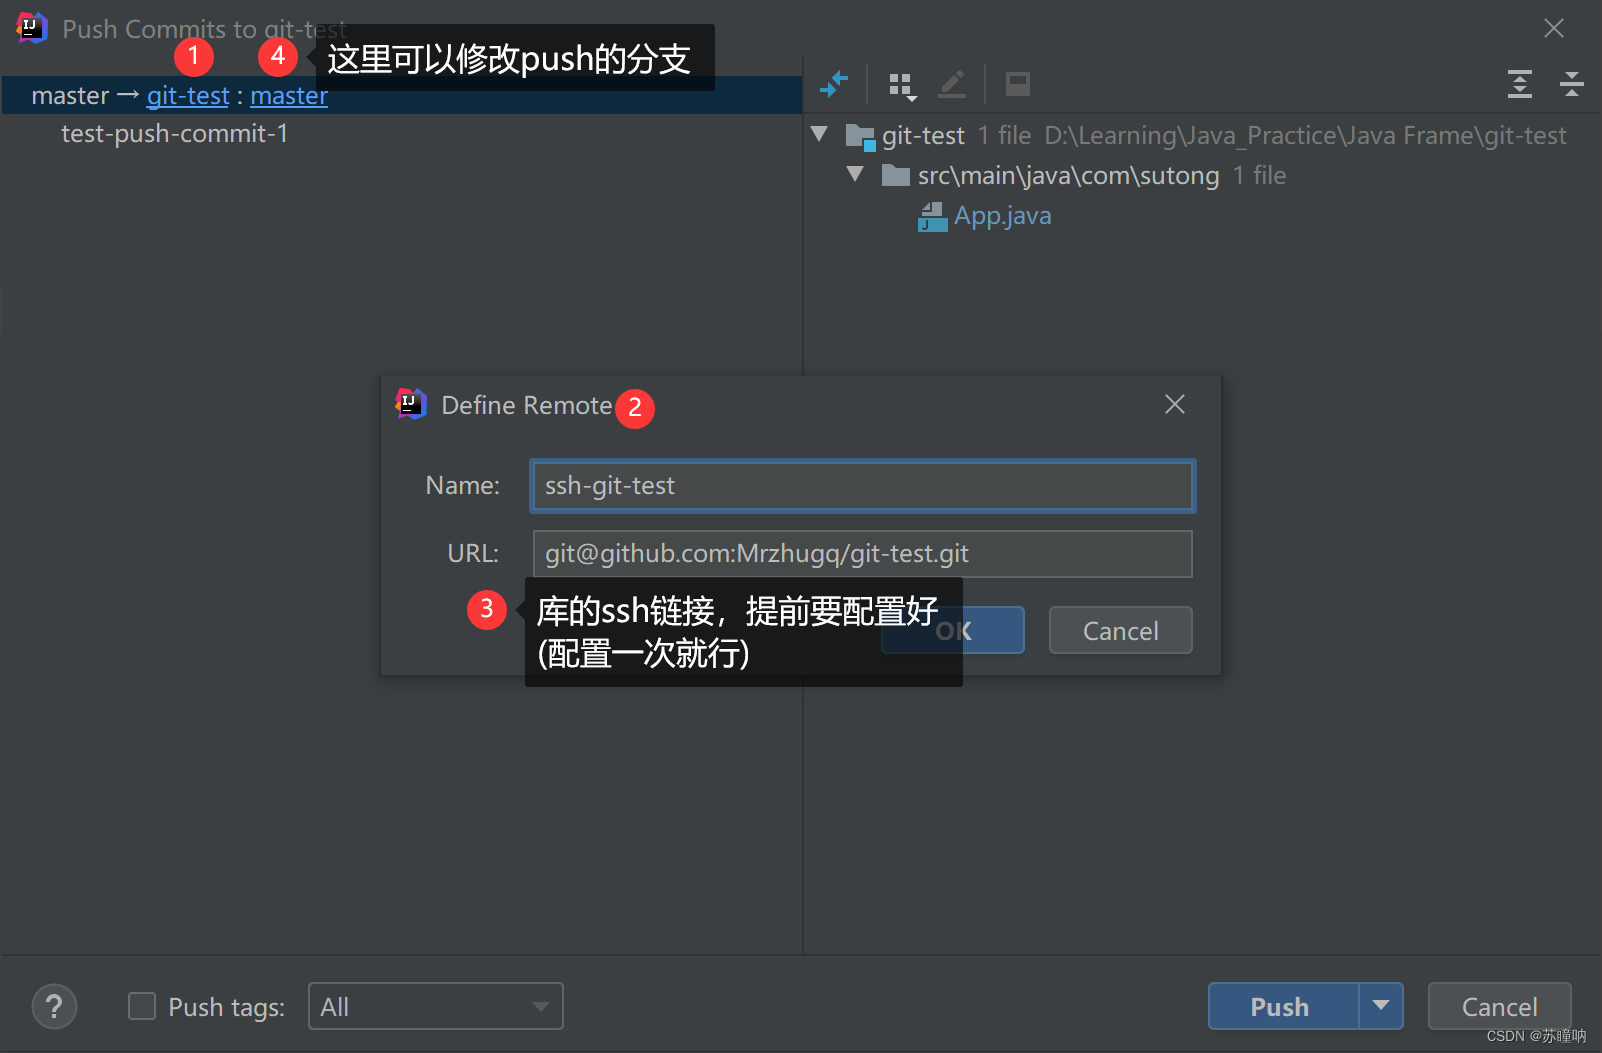The height and width of the screenshot is (1053, 1602).
Task: Enable the Push tags checkbox
Action: (142, 1006)
